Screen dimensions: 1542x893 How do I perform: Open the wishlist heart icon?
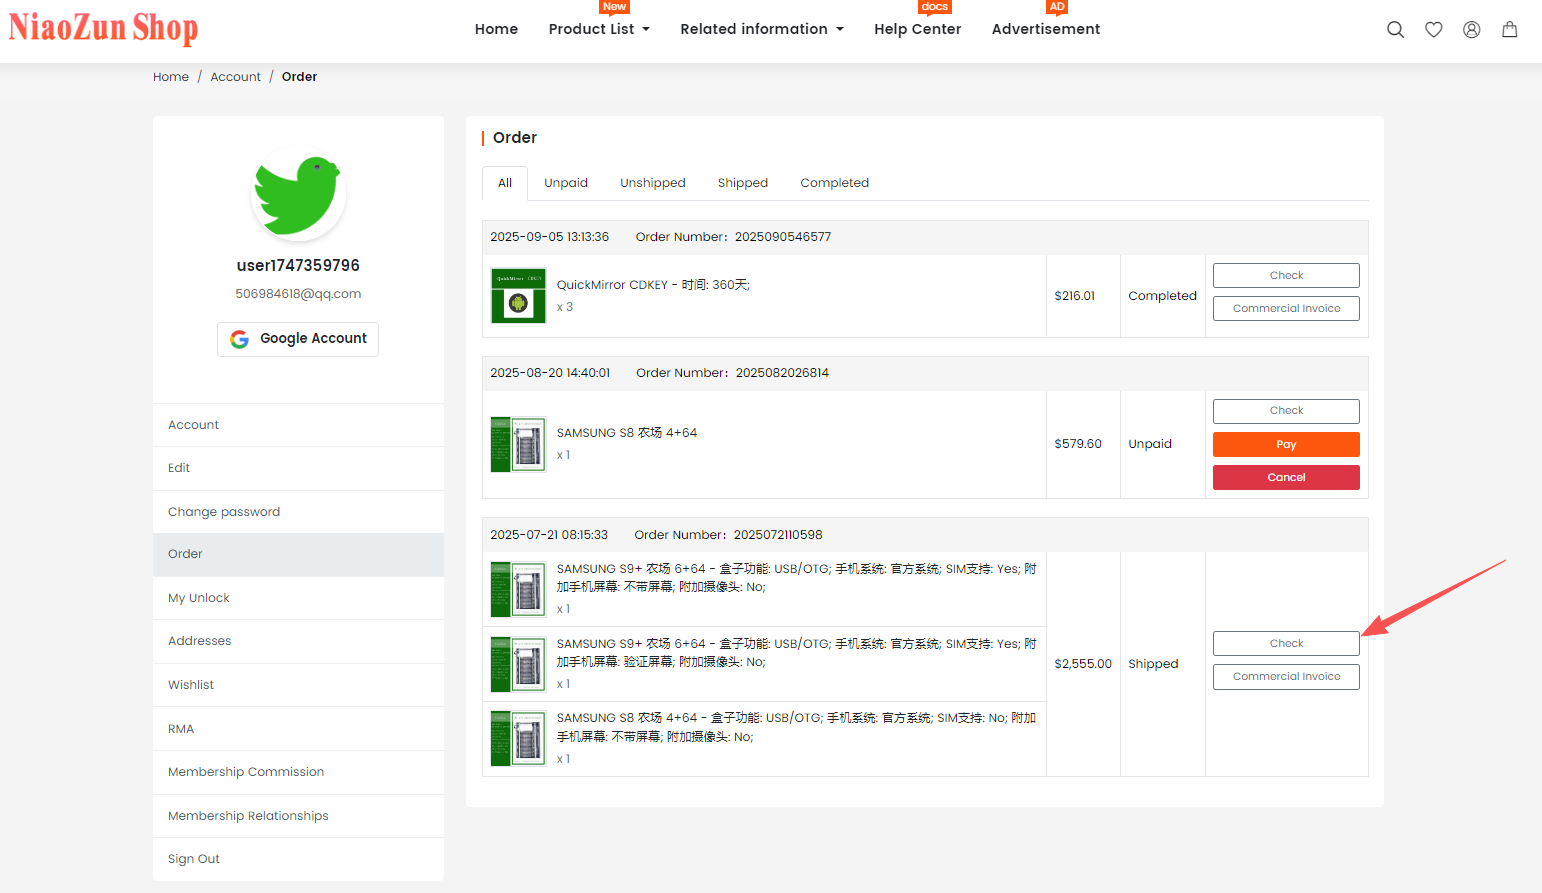tap(1433, 30)
